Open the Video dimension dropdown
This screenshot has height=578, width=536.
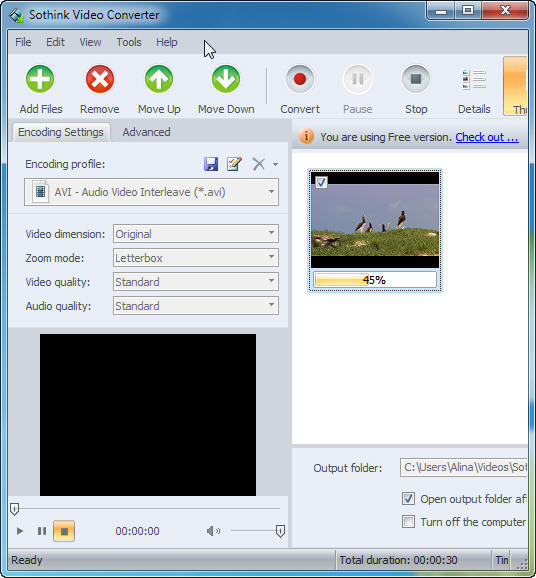click(x=196, y=233)
